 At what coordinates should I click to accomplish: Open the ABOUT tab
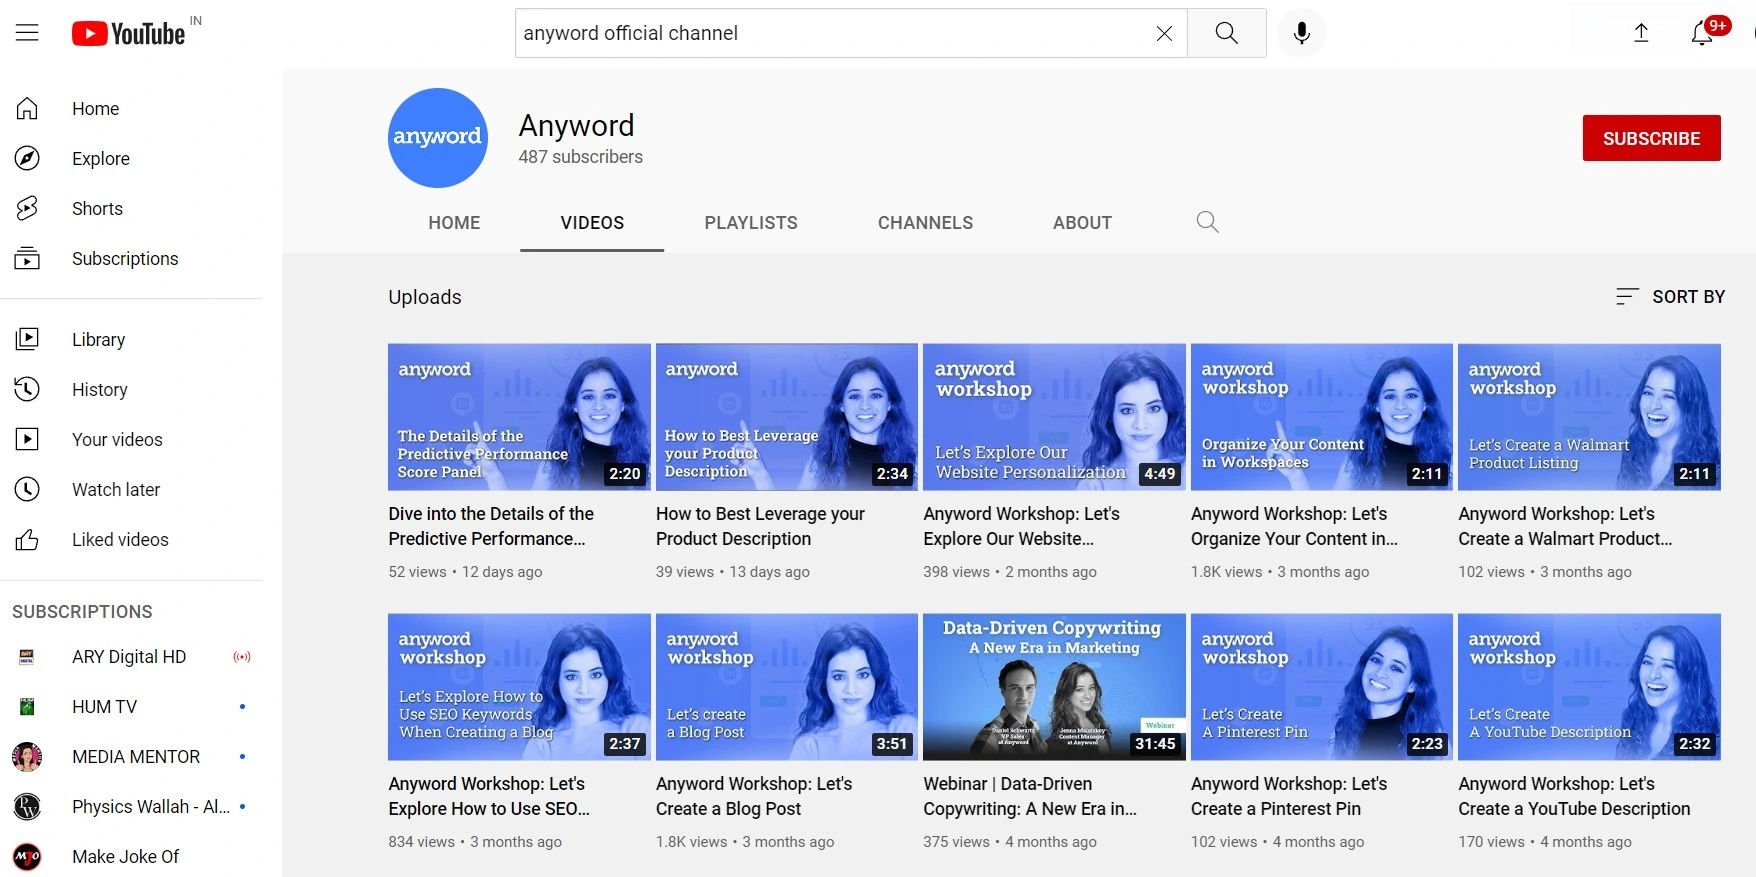click(x=1082, y=223)
